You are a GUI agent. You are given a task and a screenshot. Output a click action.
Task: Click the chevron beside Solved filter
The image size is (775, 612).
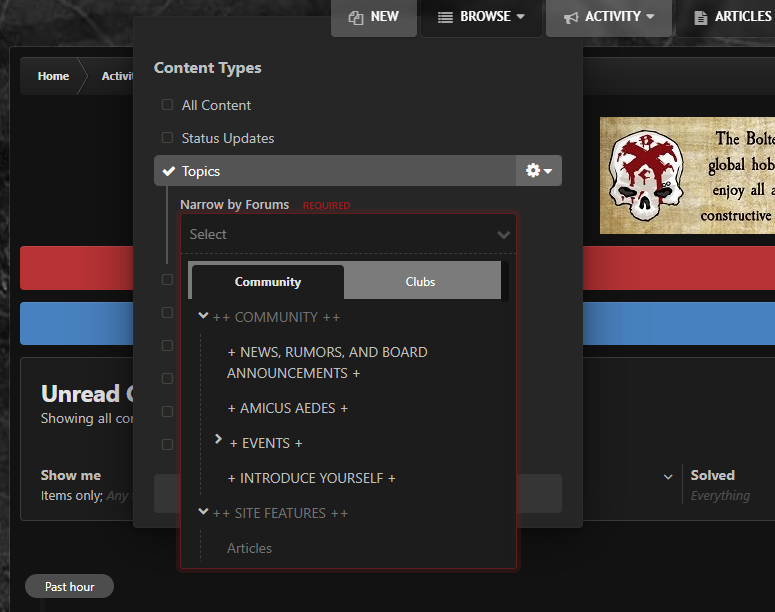tap(668, 477)
